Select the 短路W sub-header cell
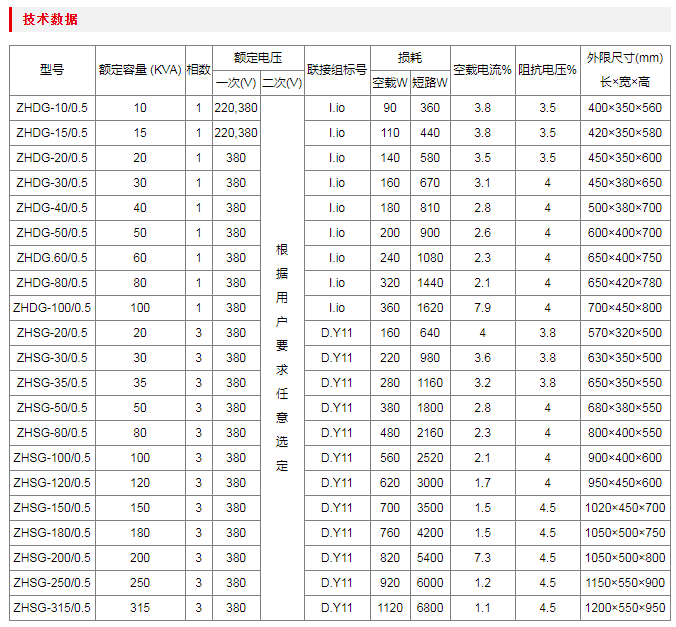 tap(430, 83)
